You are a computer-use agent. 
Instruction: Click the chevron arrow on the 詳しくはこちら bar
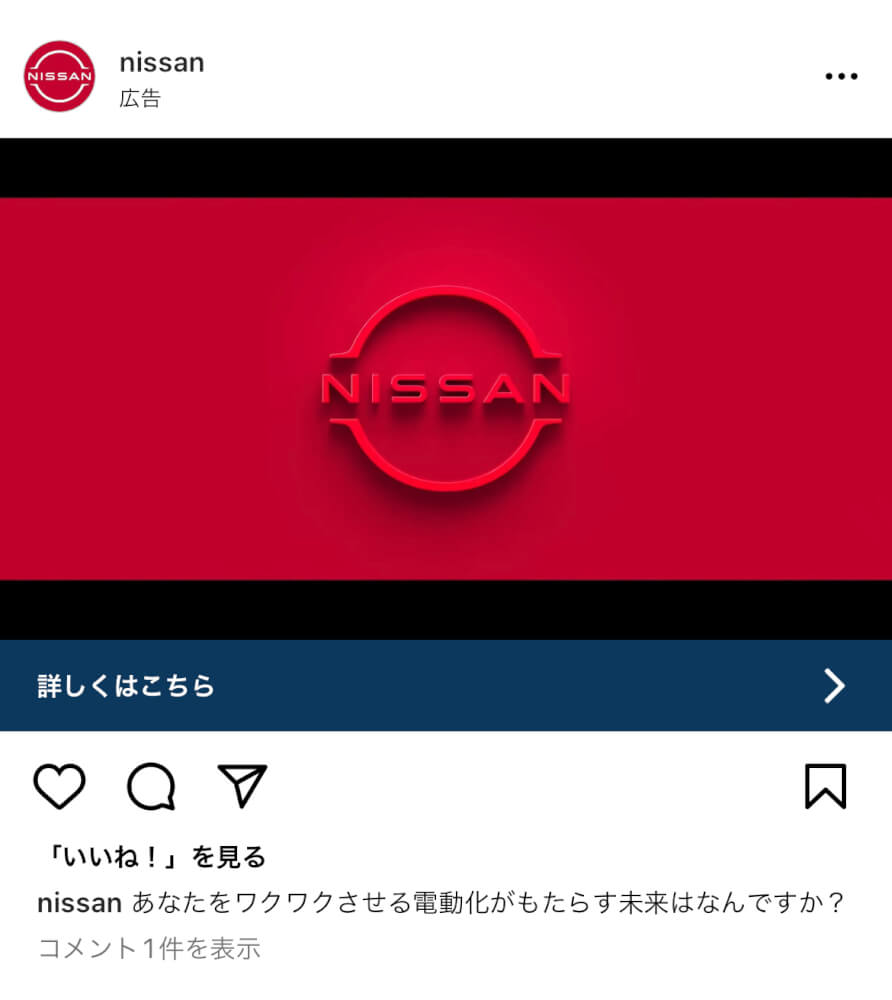point(834,686)
